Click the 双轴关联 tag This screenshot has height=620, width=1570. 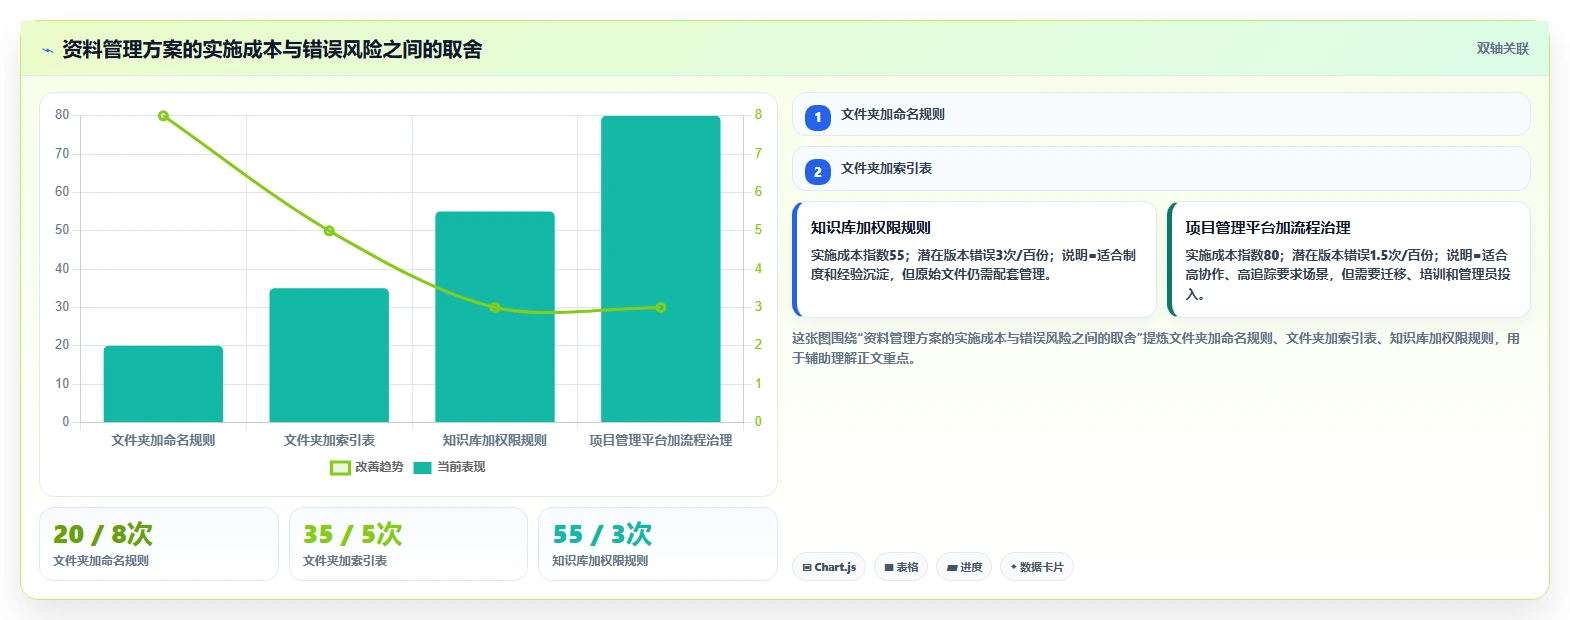[1502, 48]
